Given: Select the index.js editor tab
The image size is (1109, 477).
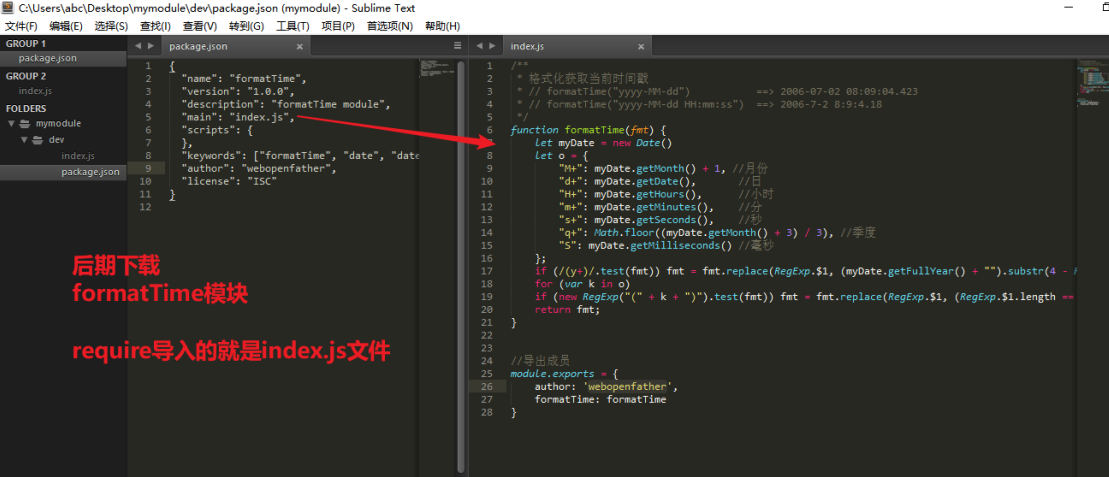Looking at the screenshot, I should pyautogui.click(x=576, y=46).
